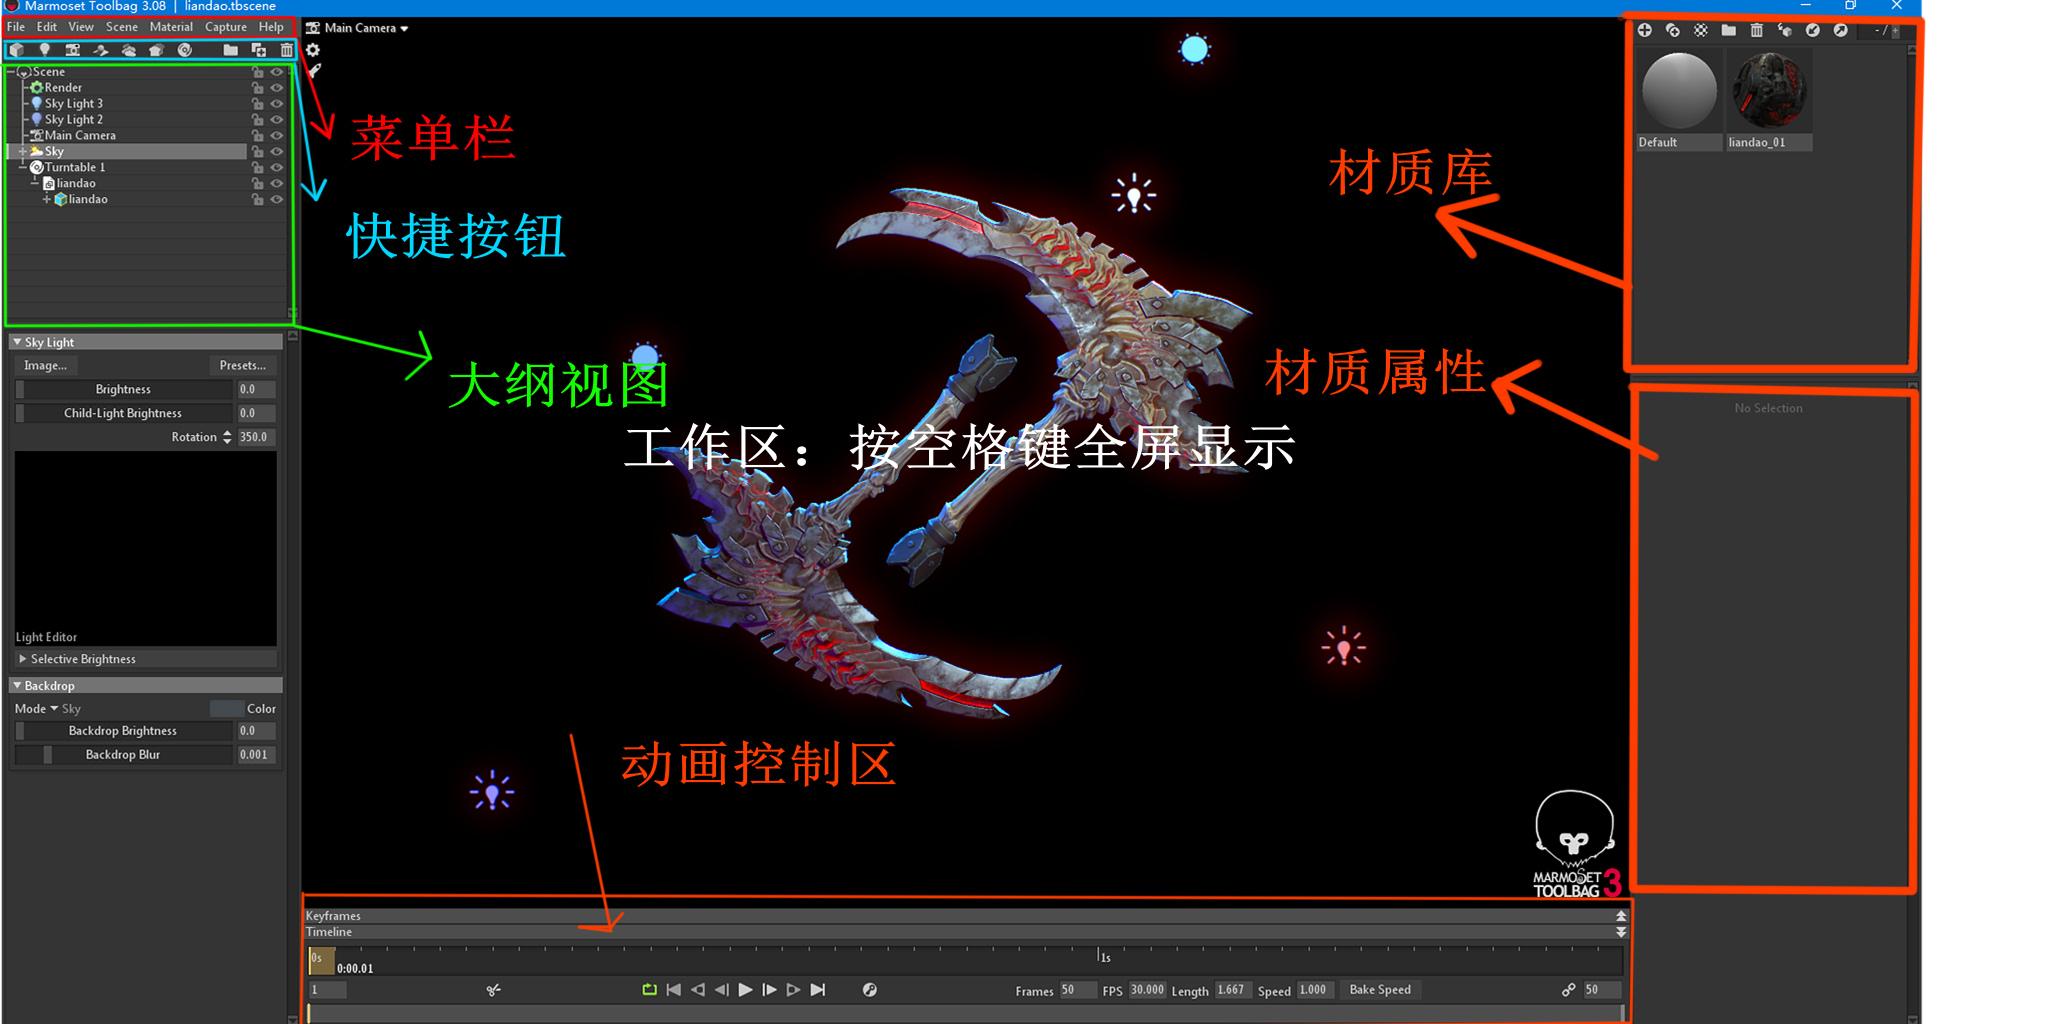Create a new material with plus icon
2048x1024 pixels.
click(x=1644, y=30)
